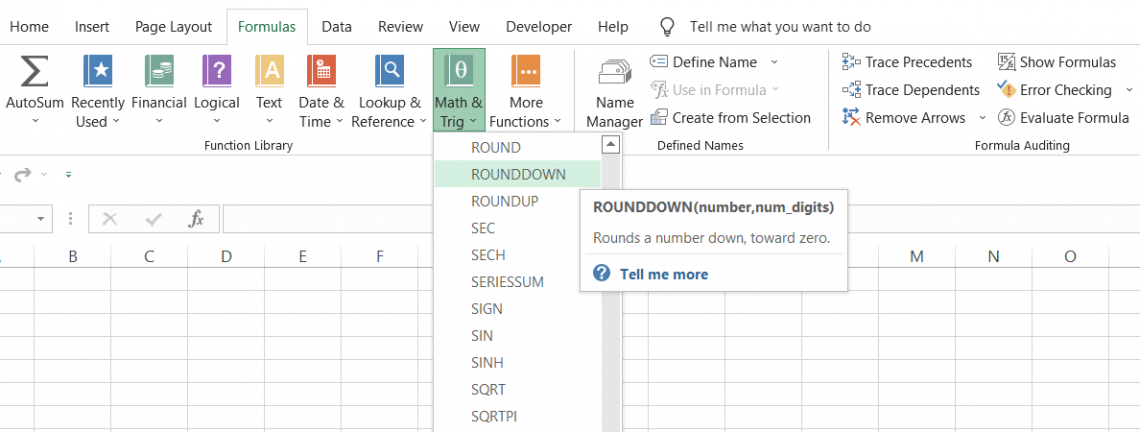1140x432 pixels.
Task: Choose SQRT in the function menu
Action: (x=489, y=389)
